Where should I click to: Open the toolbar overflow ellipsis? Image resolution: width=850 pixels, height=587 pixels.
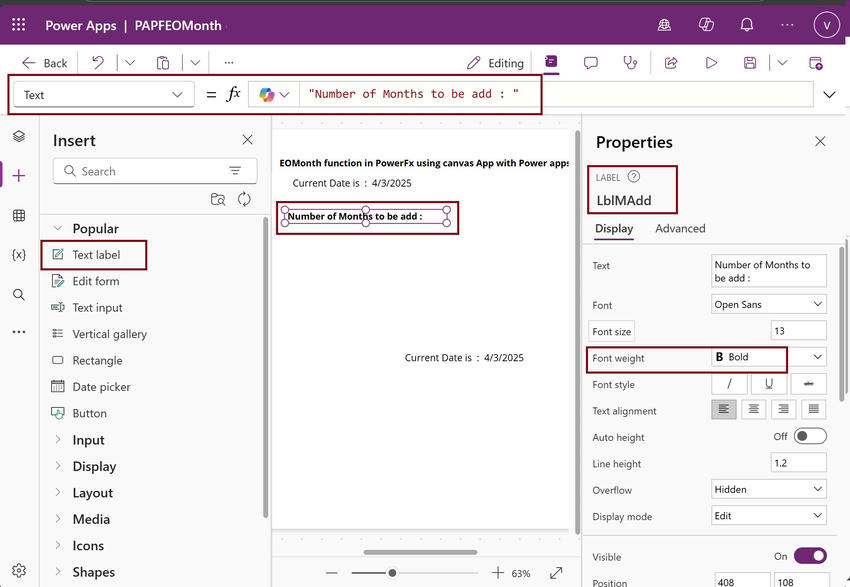point(229,63)
